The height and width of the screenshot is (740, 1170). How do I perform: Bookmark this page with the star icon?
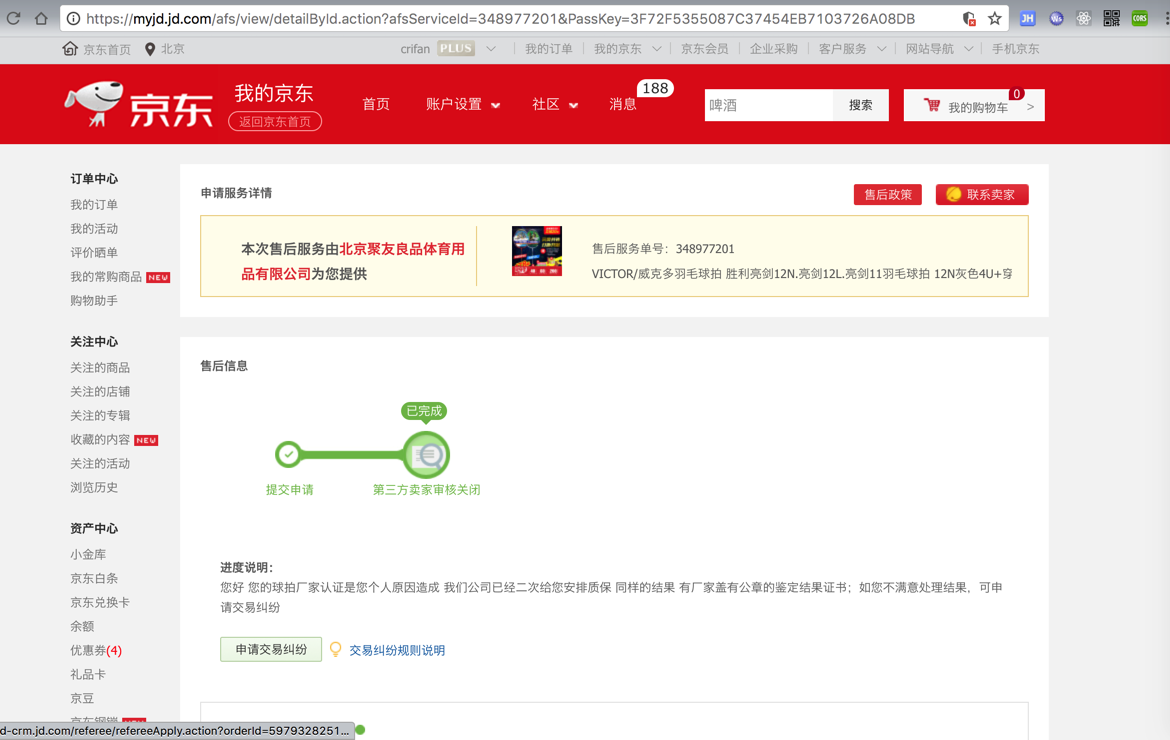pyautogui.click(x=995, y=19)
